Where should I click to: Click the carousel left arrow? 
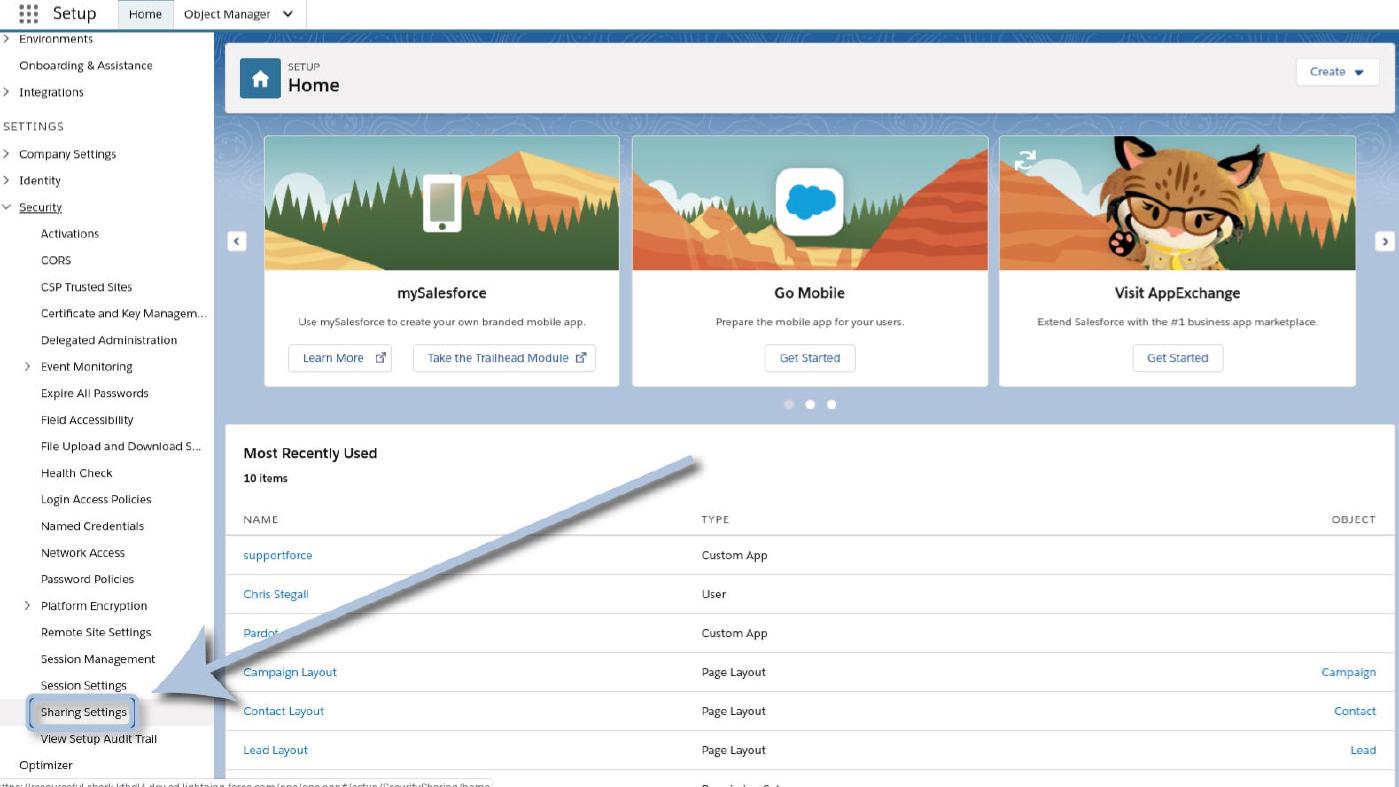coord(237,241)
